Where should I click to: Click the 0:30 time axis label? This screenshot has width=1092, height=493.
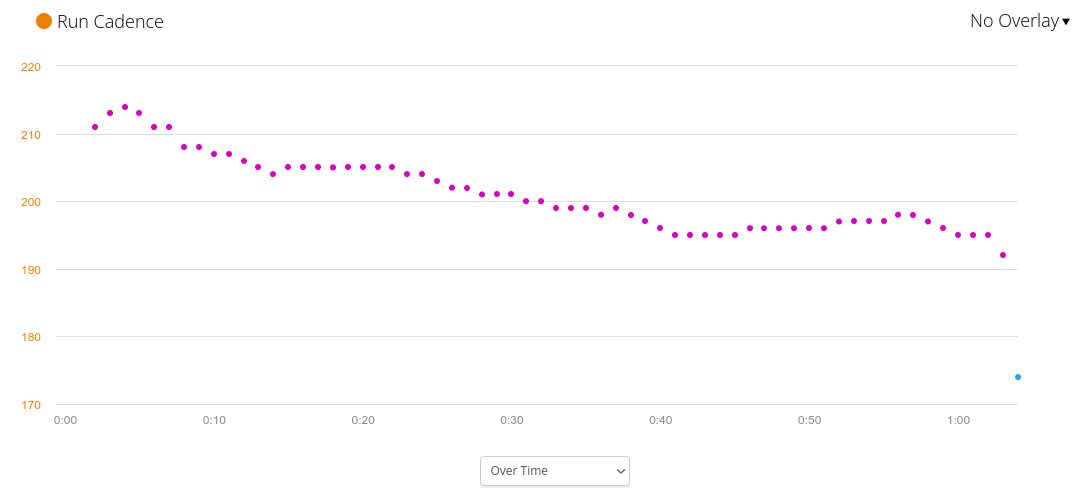coord(512,420)
